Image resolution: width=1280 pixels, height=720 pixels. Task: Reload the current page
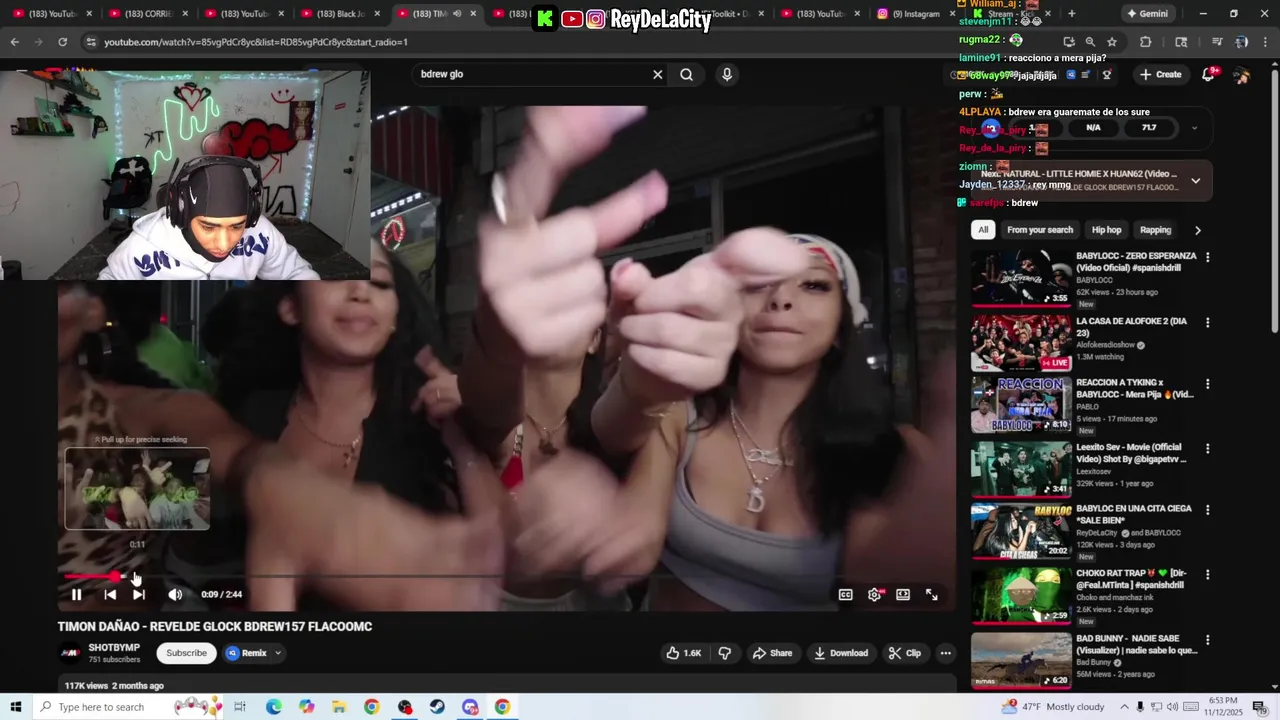62,42
